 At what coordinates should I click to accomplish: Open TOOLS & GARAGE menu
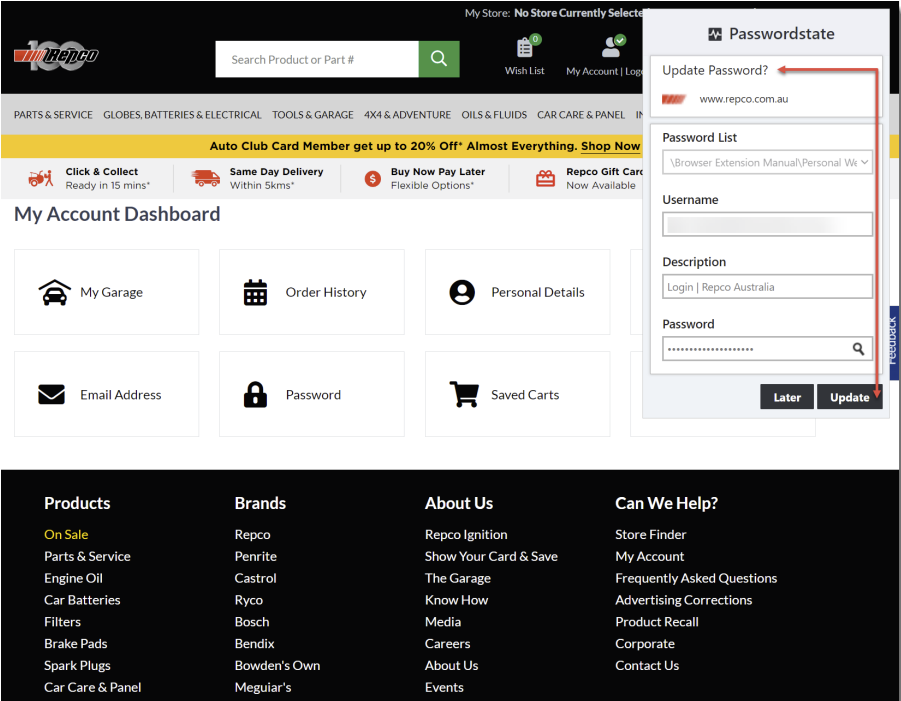(313, 114)
